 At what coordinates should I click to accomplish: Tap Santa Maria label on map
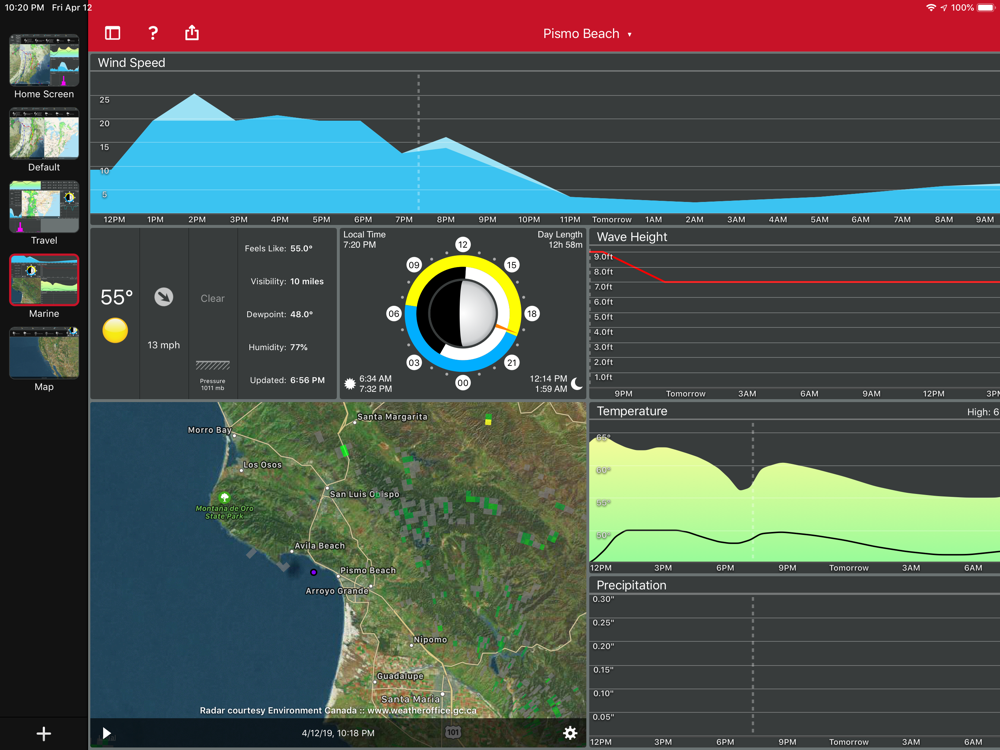click(410, 699)
